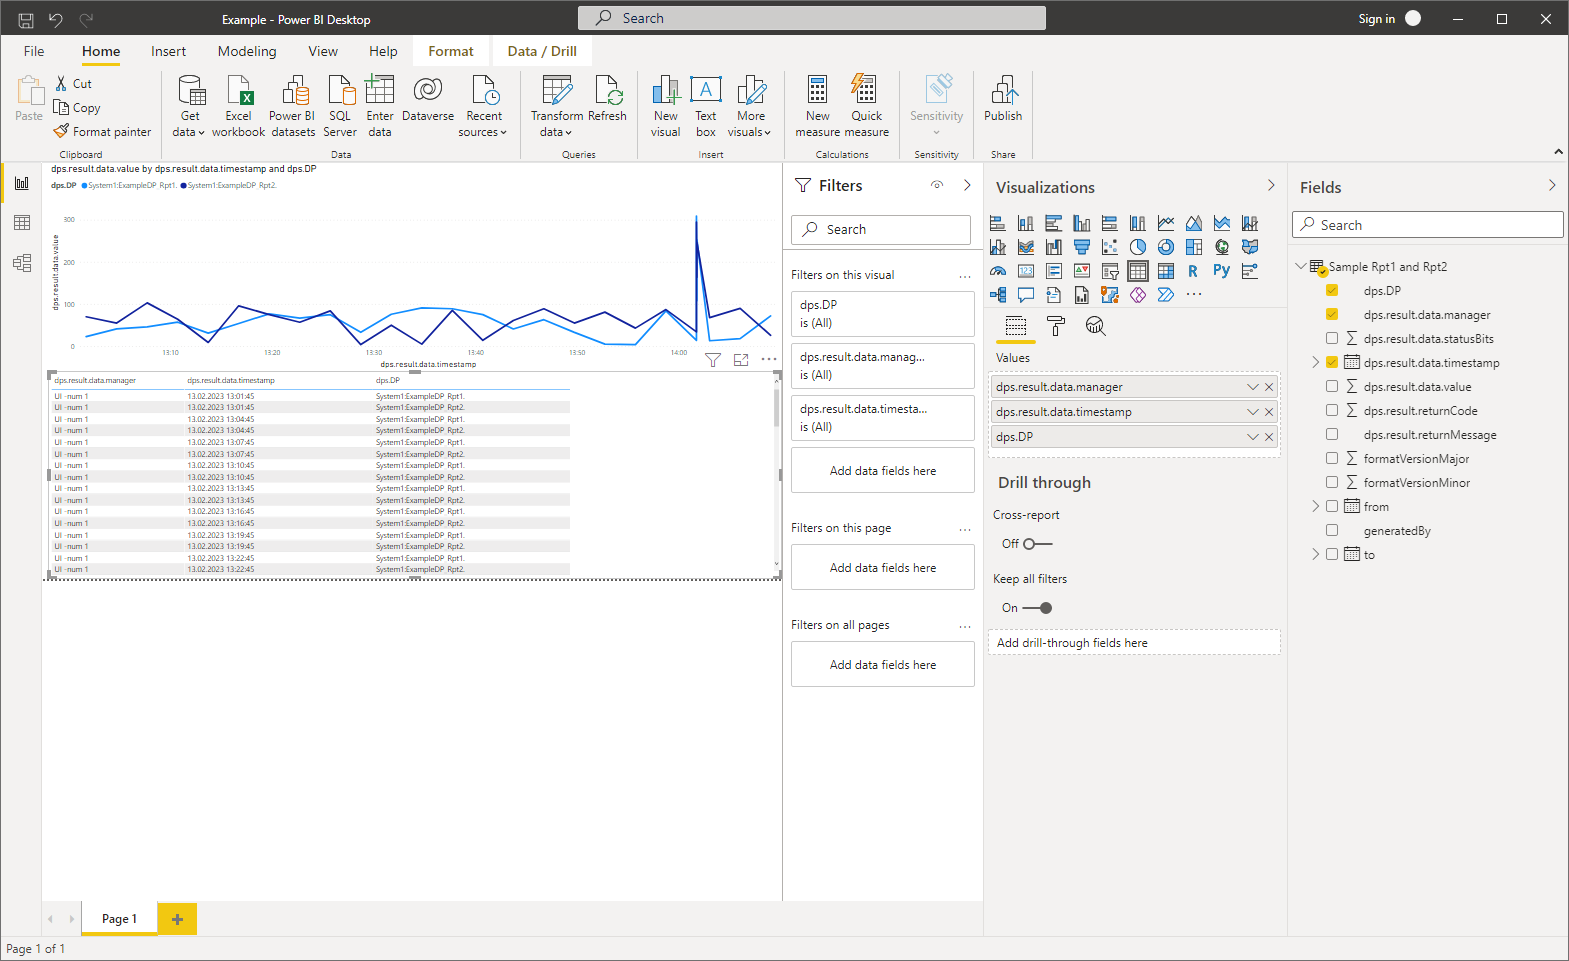The width and height of the screenshot is (1569, 961).
Task: Collapse the Fields pane
Action: coord(1552,186)
